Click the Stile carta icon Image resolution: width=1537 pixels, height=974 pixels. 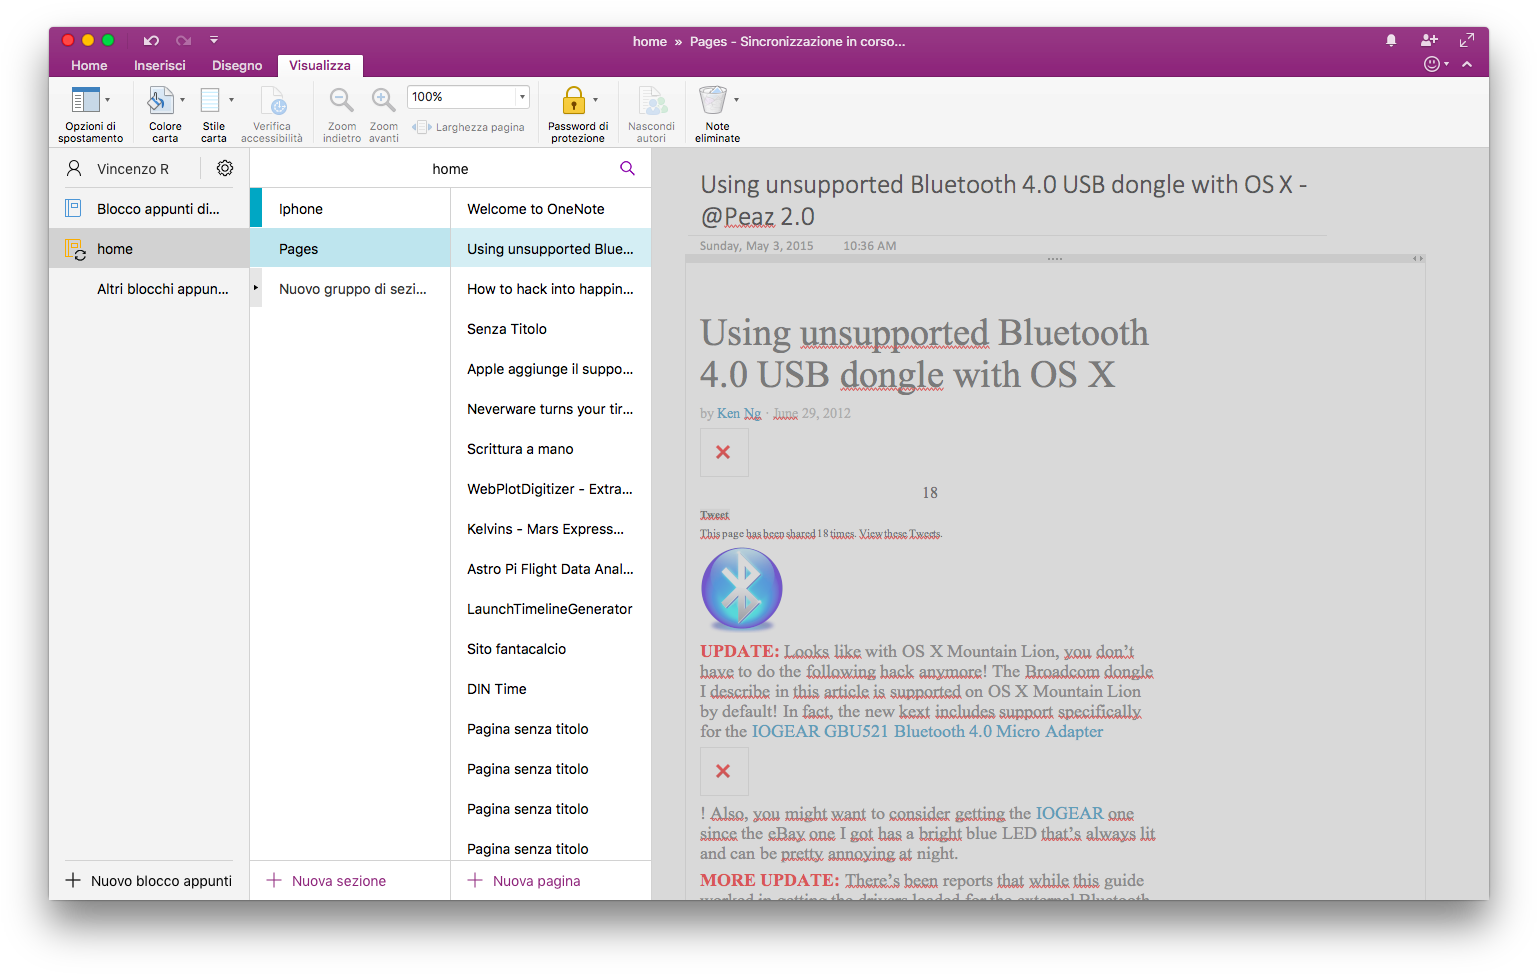pyautogui.click(x=210, y=100)
